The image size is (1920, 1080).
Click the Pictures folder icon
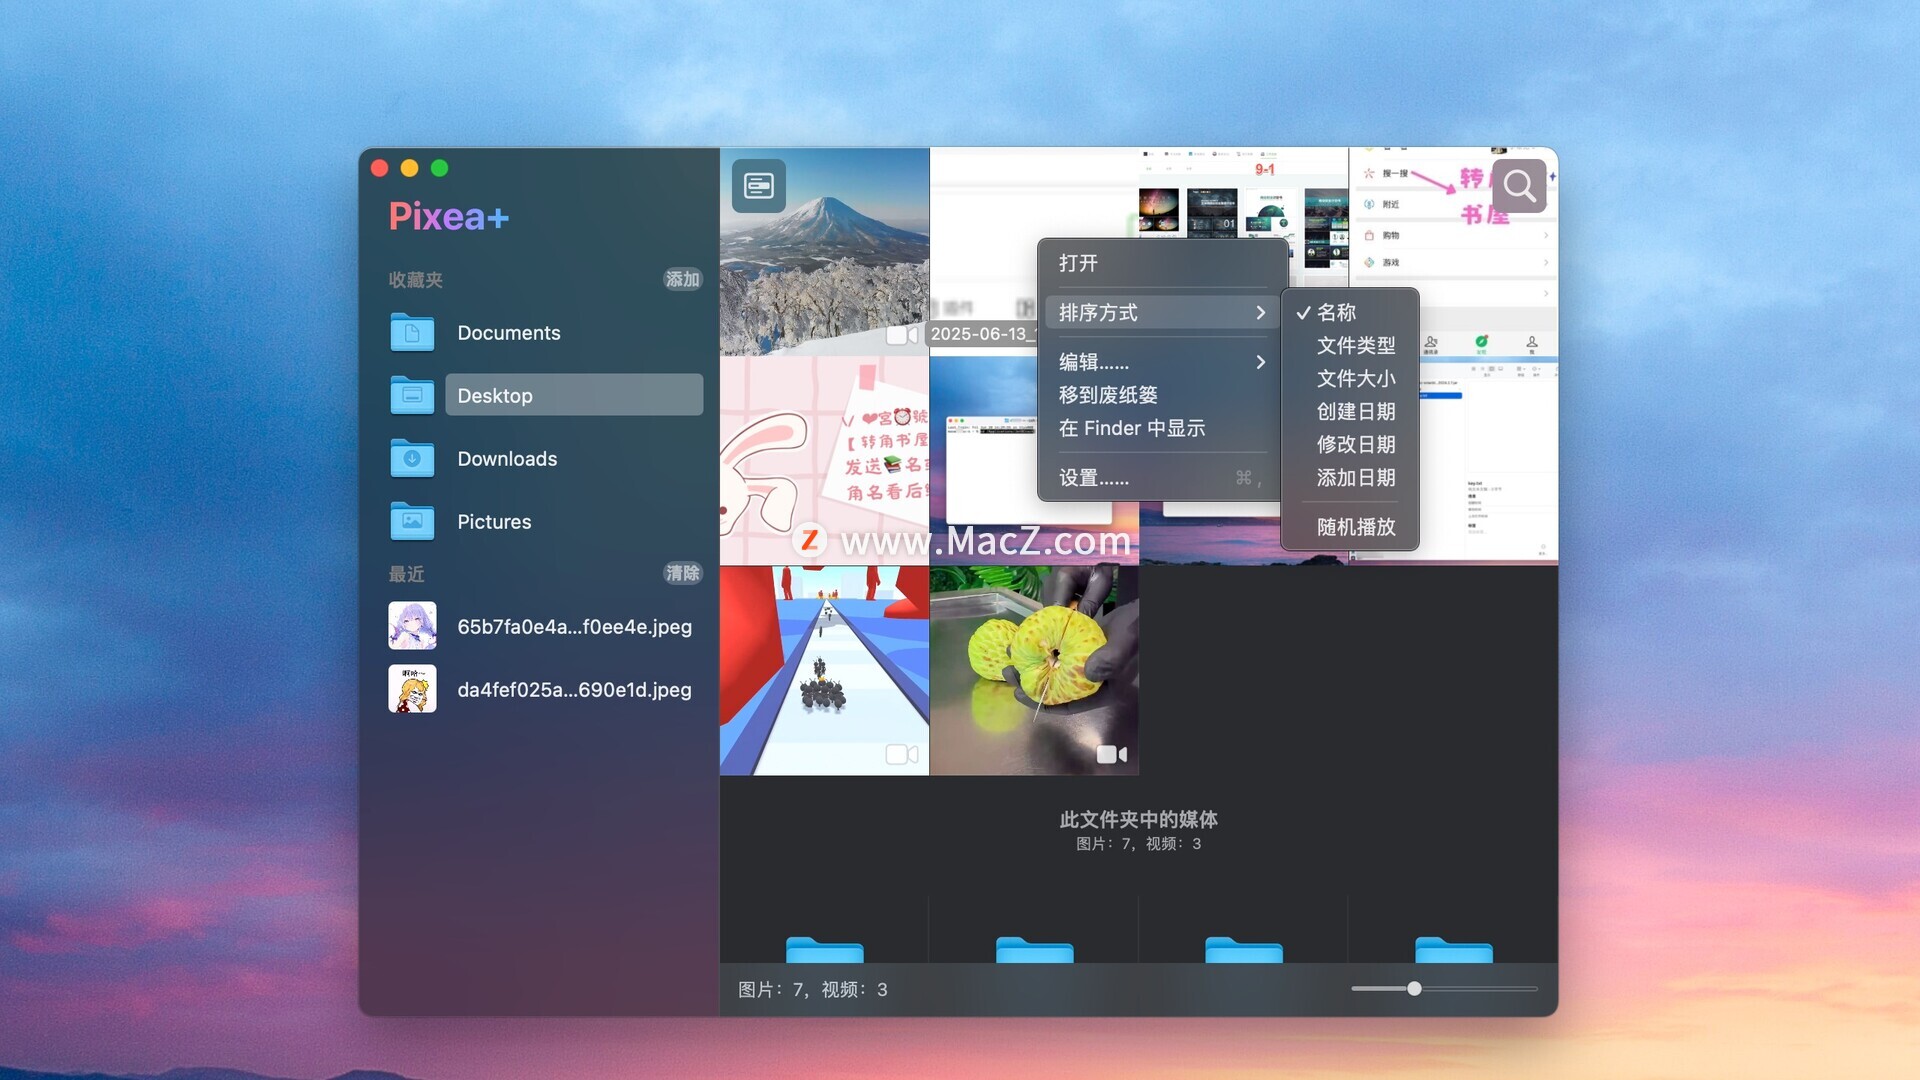coord(412,521)
